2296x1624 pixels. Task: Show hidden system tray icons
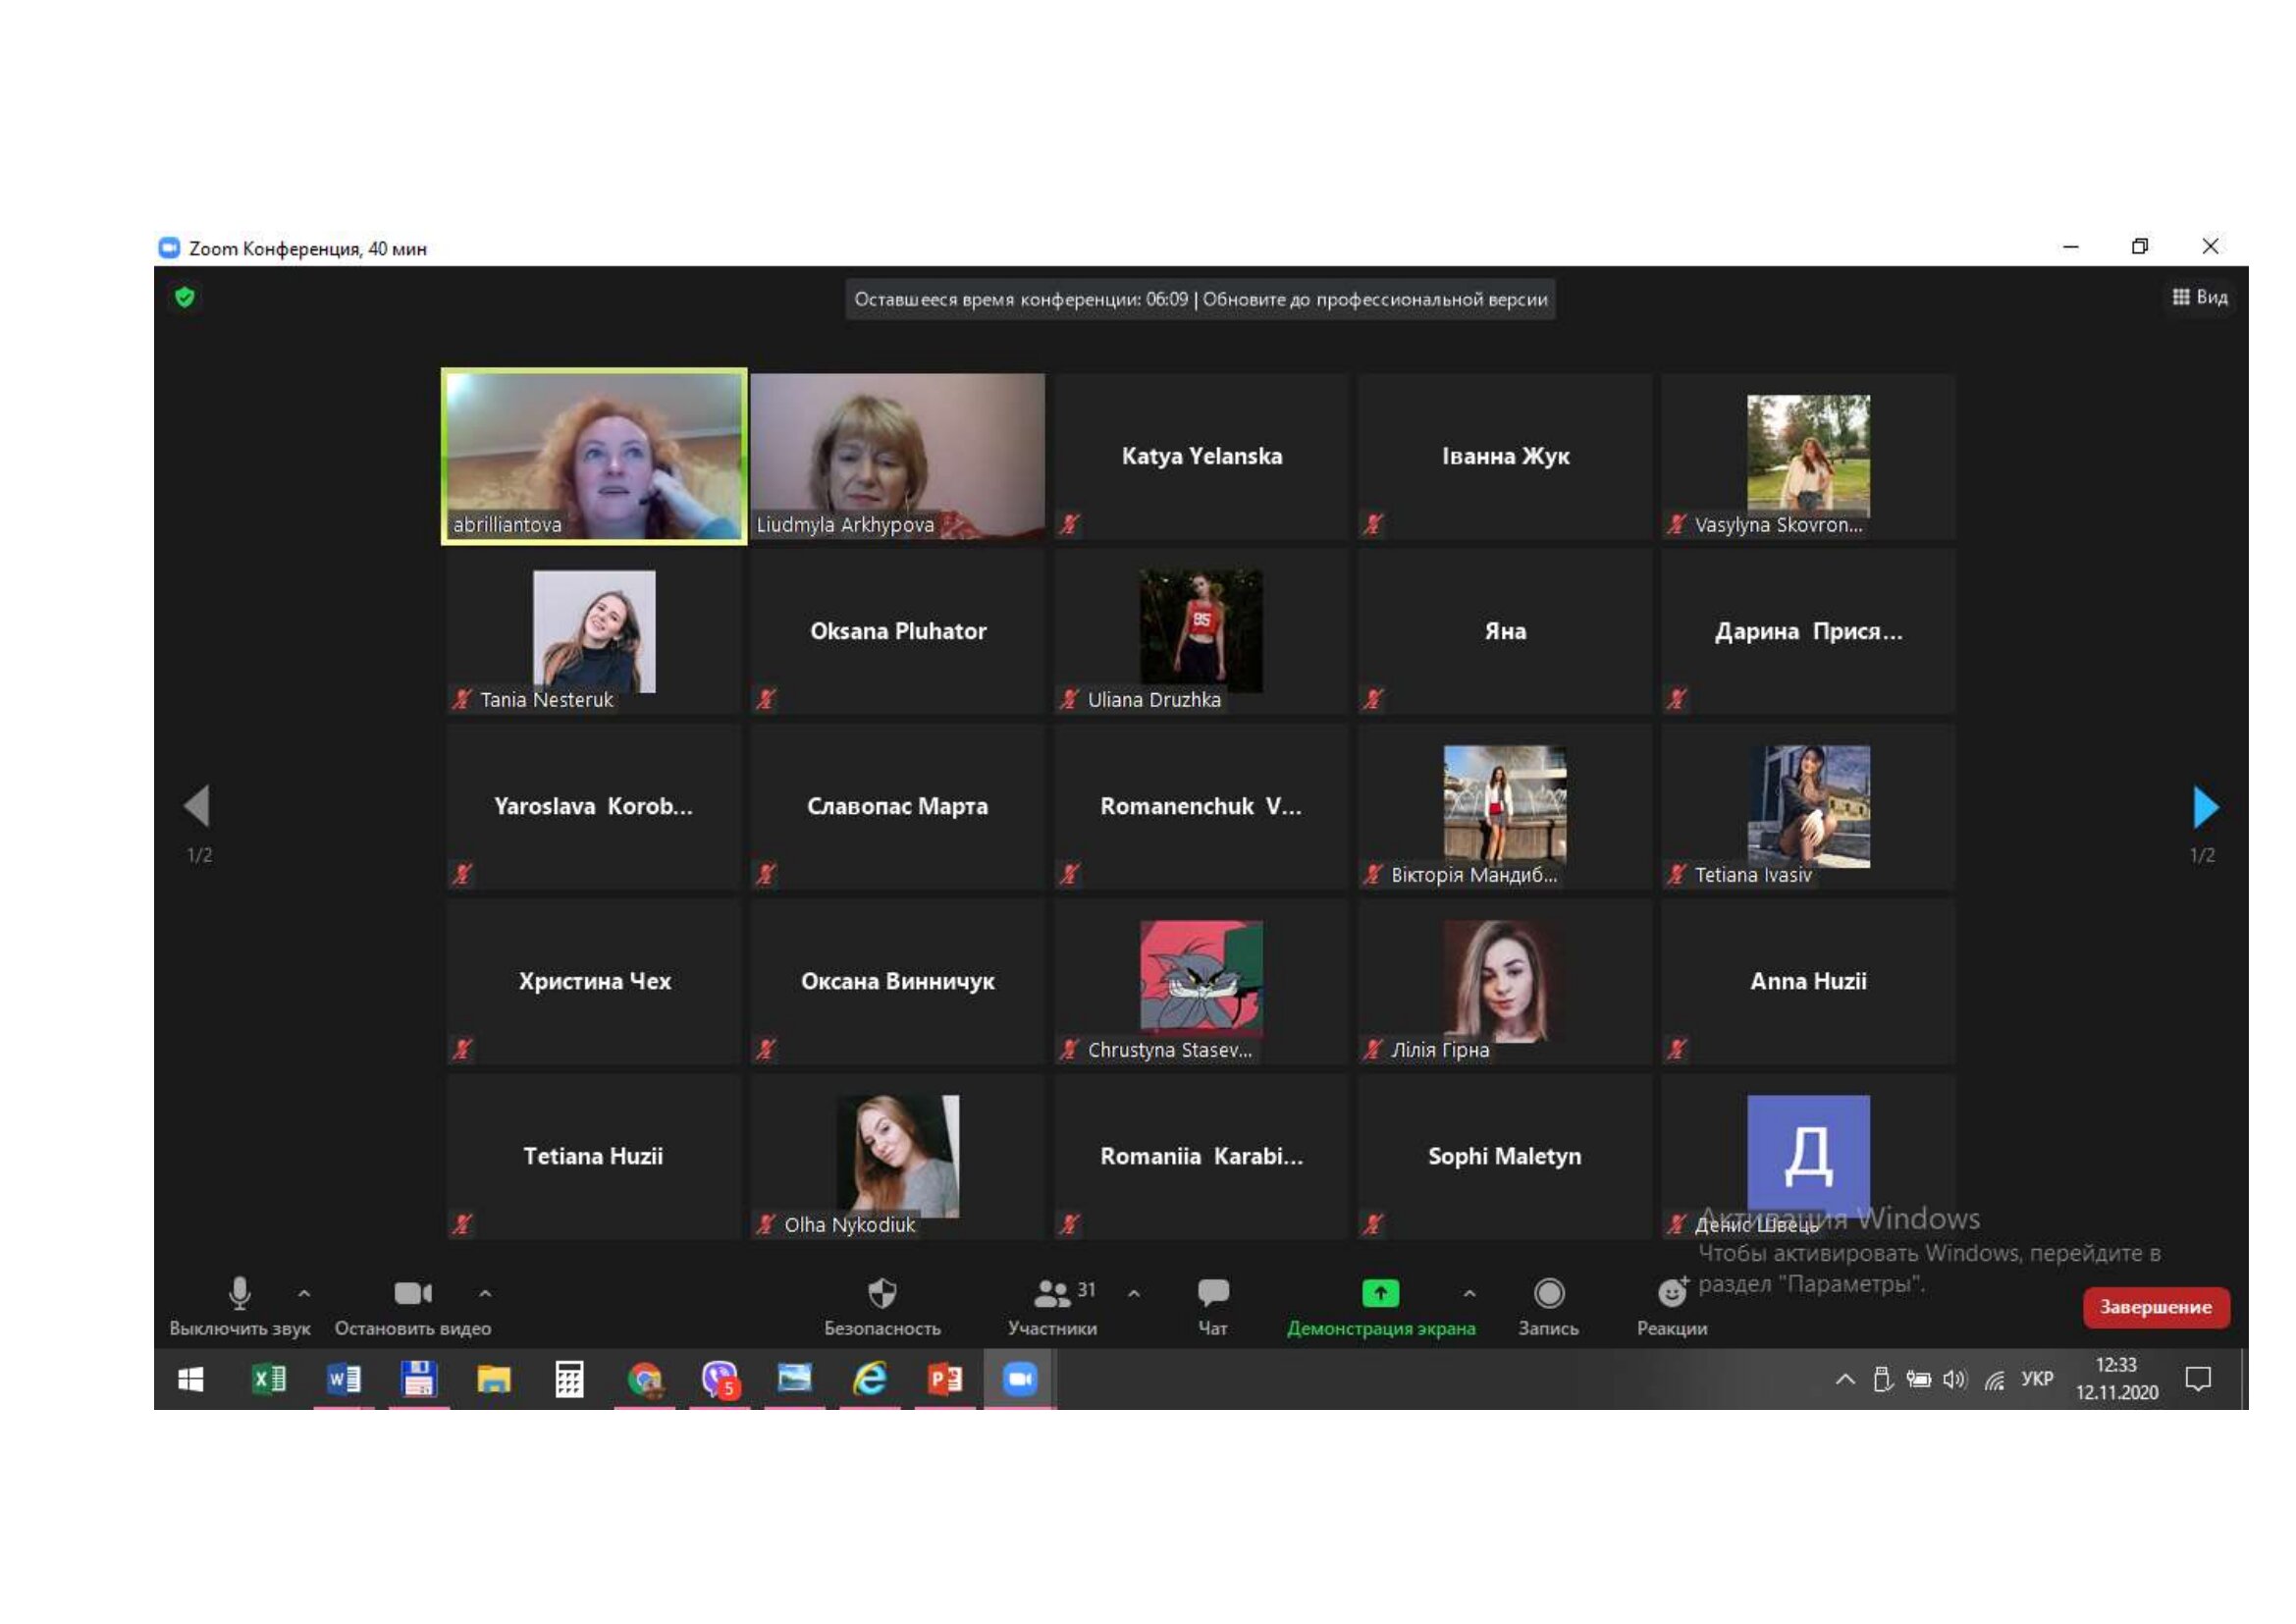[x=1845, y=1380]
